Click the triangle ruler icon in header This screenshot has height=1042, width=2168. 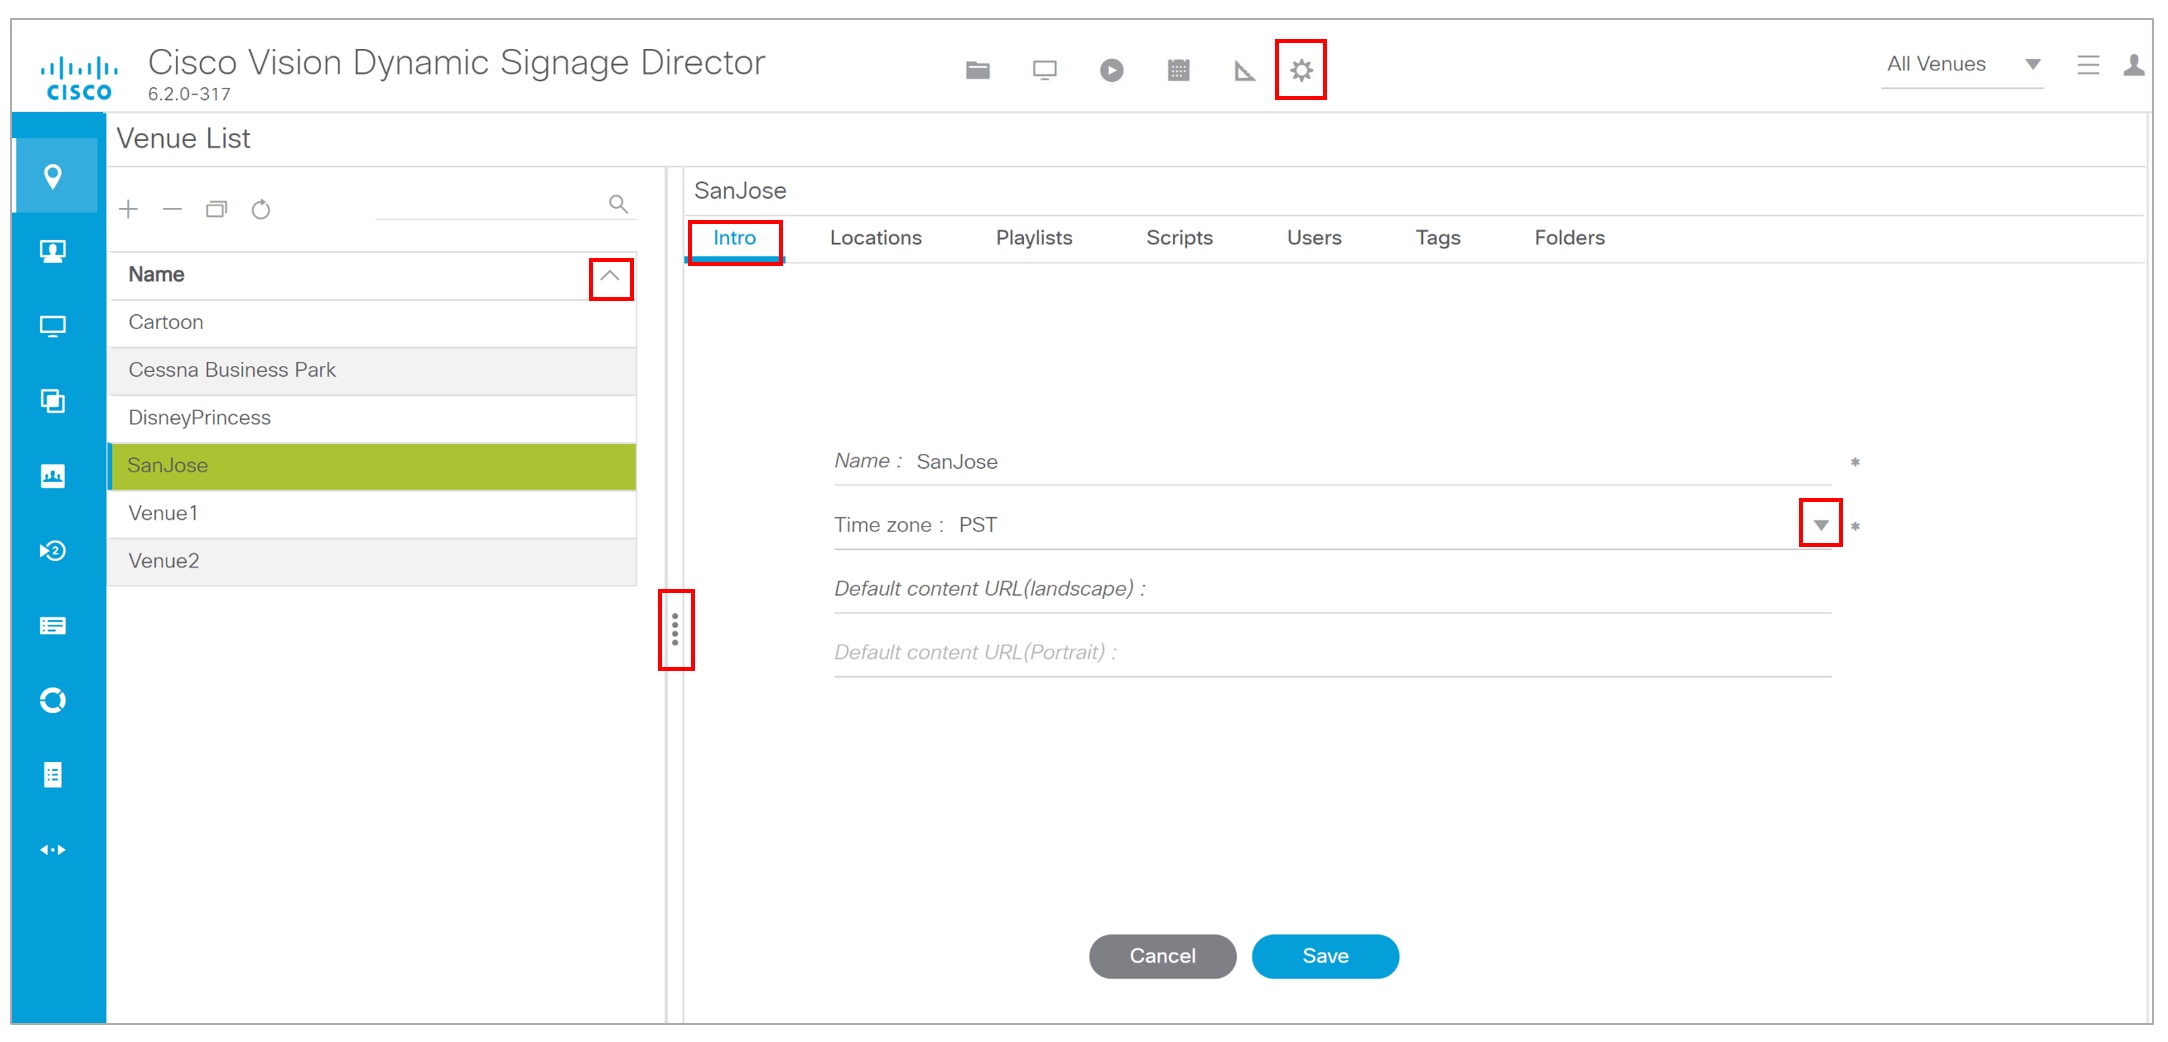pos(1244,70)
